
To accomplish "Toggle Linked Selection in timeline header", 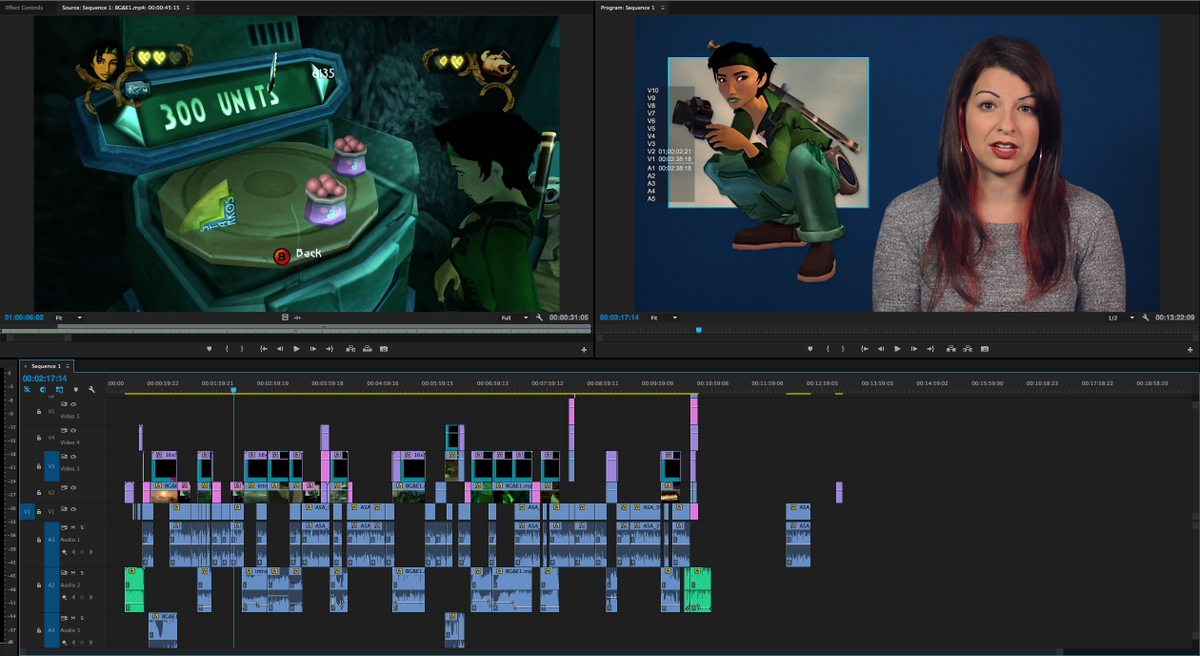I will [58, 389].
